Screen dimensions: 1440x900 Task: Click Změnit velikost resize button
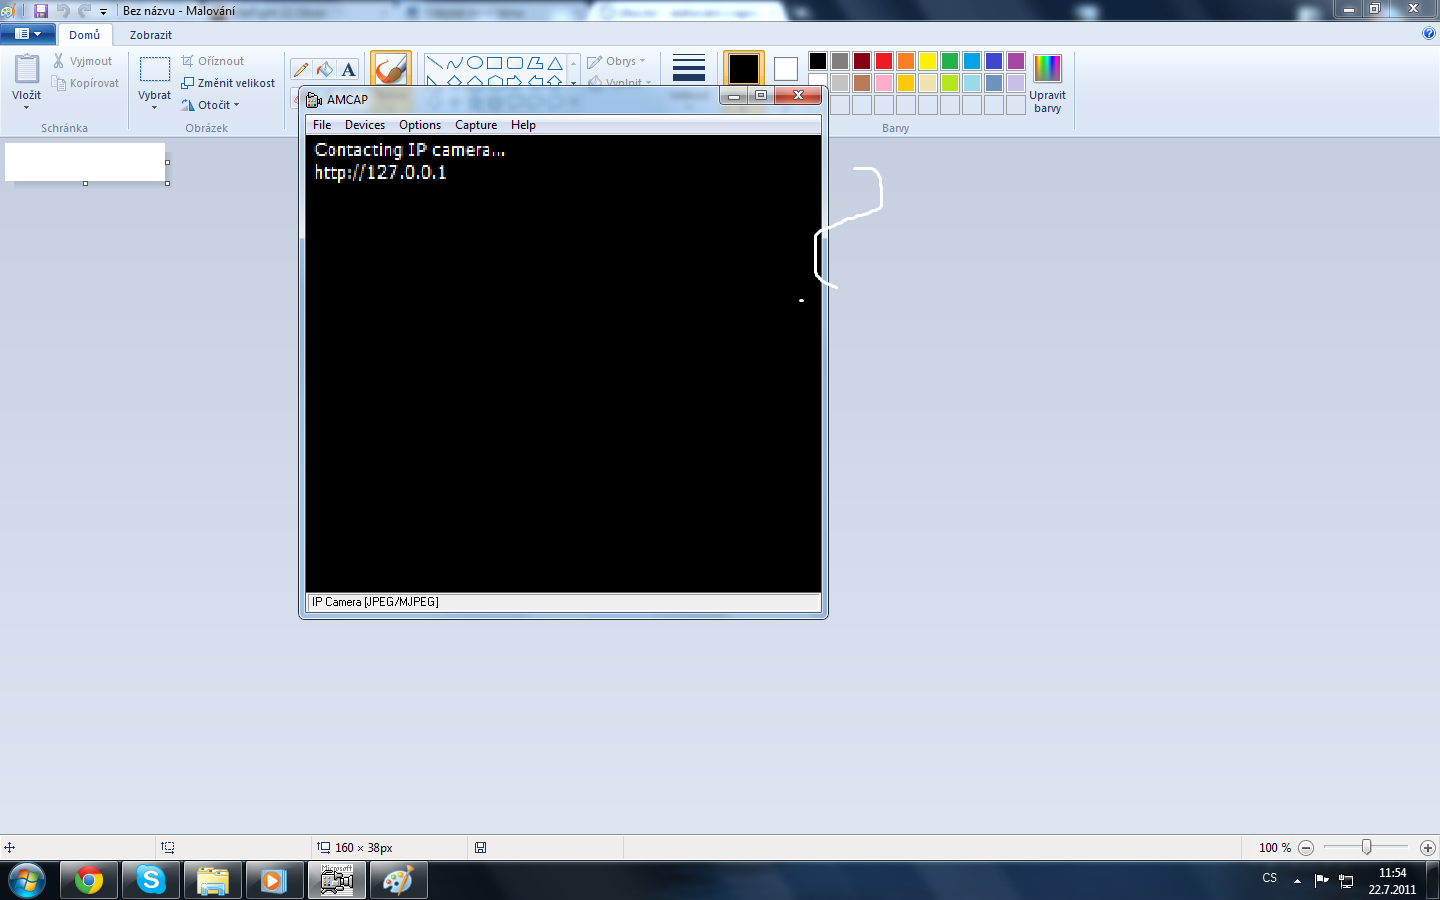228,83
